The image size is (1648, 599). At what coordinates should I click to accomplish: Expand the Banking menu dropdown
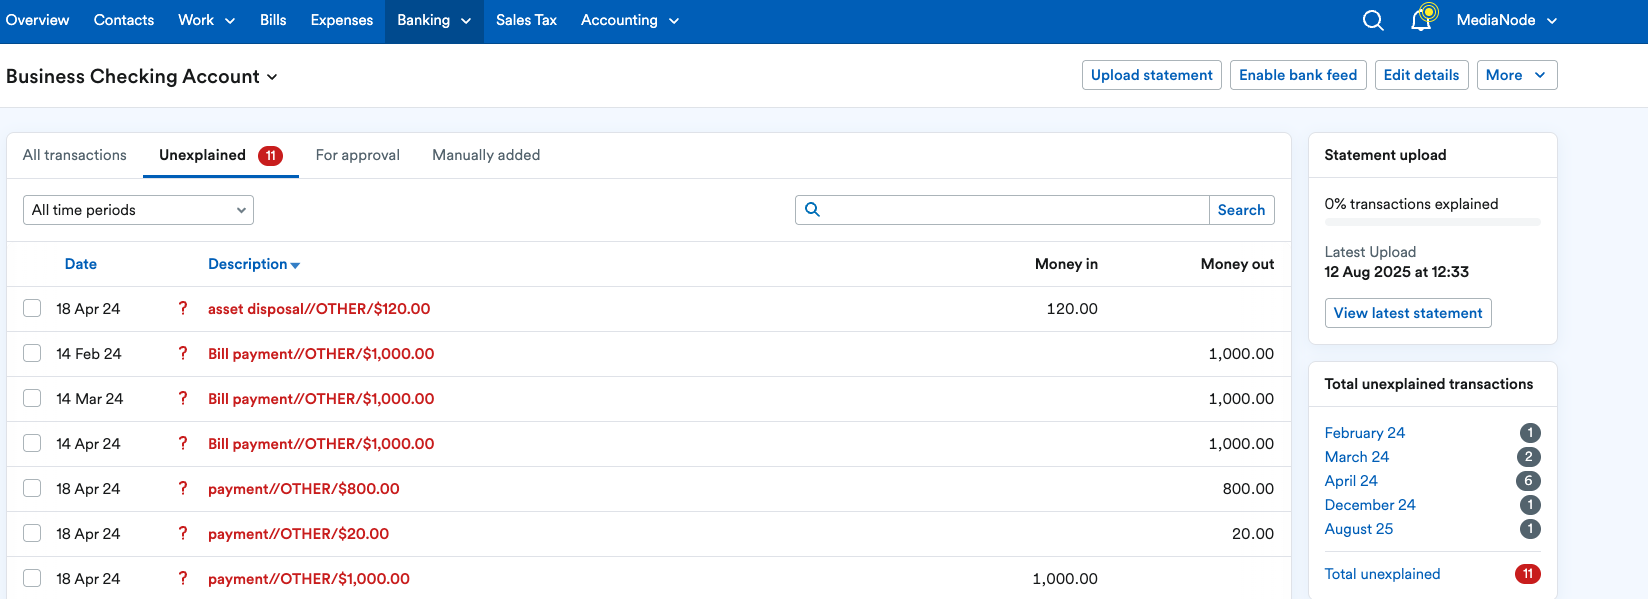434,20
